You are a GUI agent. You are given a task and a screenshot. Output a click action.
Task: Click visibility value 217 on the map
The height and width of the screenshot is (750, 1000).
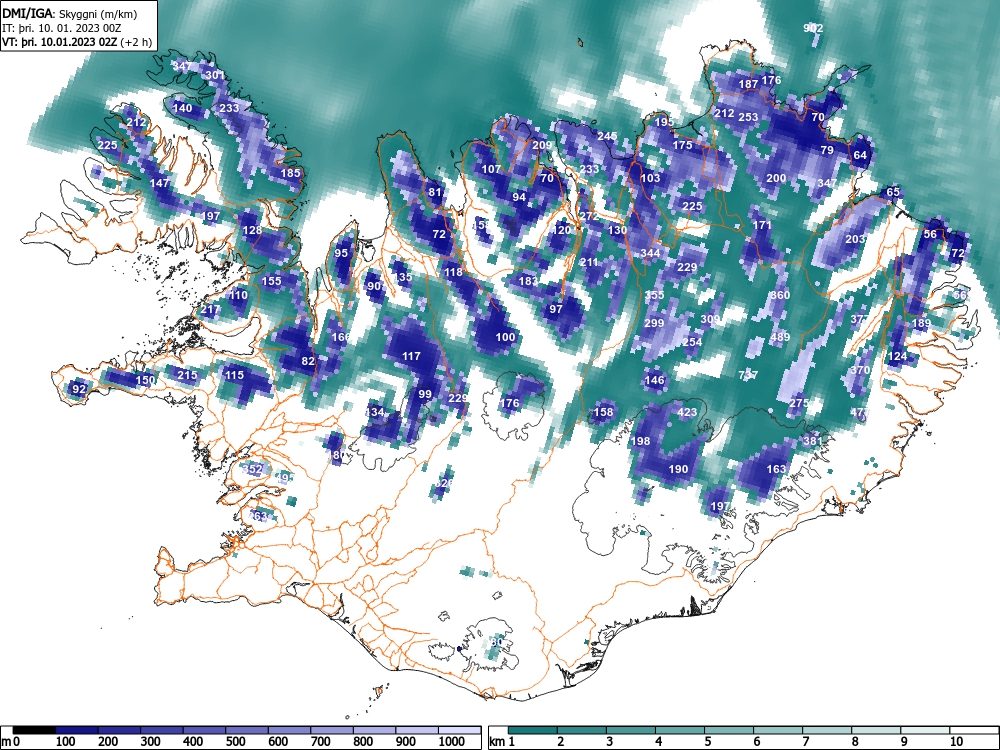(210, 310)
